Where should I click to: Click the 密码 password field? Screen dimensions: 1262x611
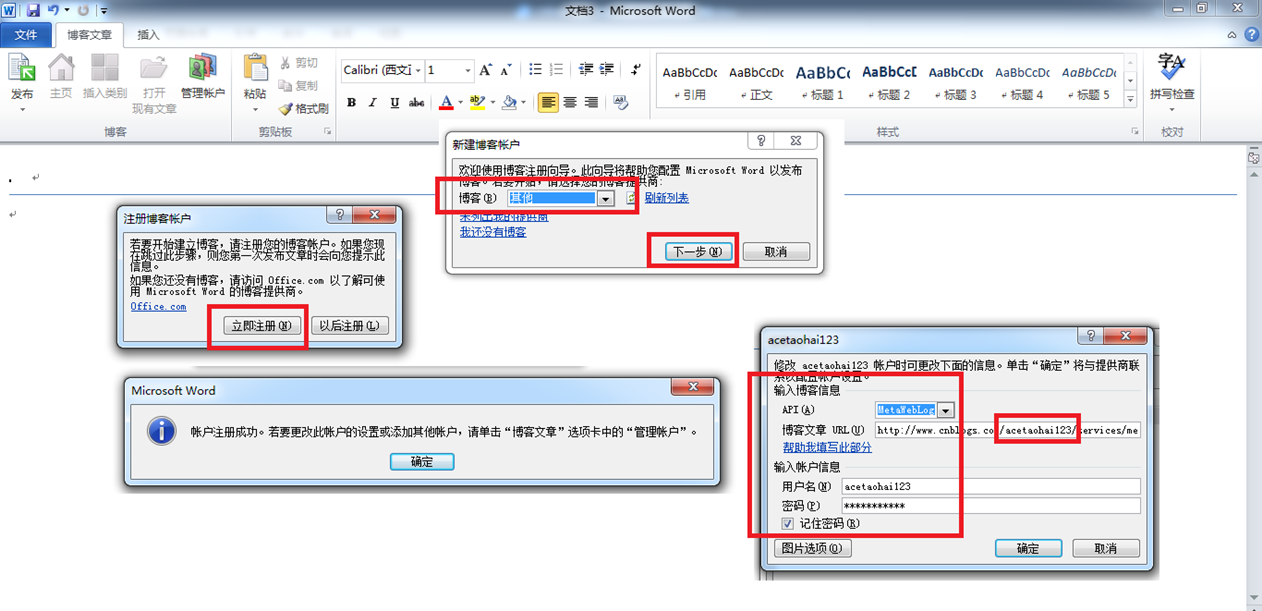click(990, 506)
